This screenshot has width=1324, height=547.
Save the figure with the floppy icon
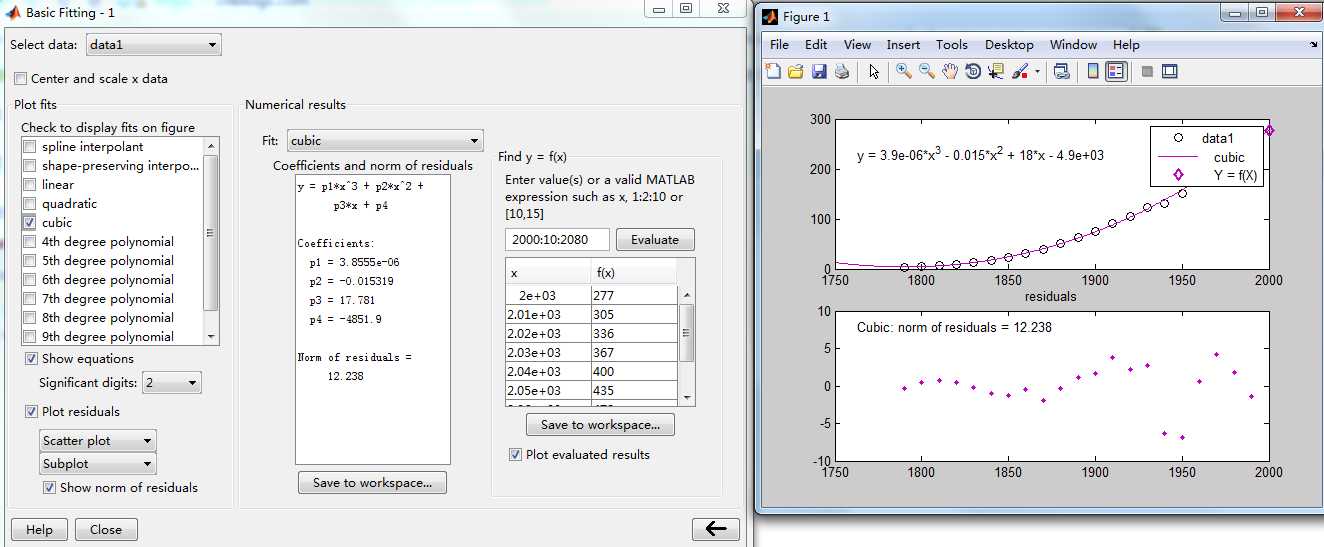coord(819,71)
